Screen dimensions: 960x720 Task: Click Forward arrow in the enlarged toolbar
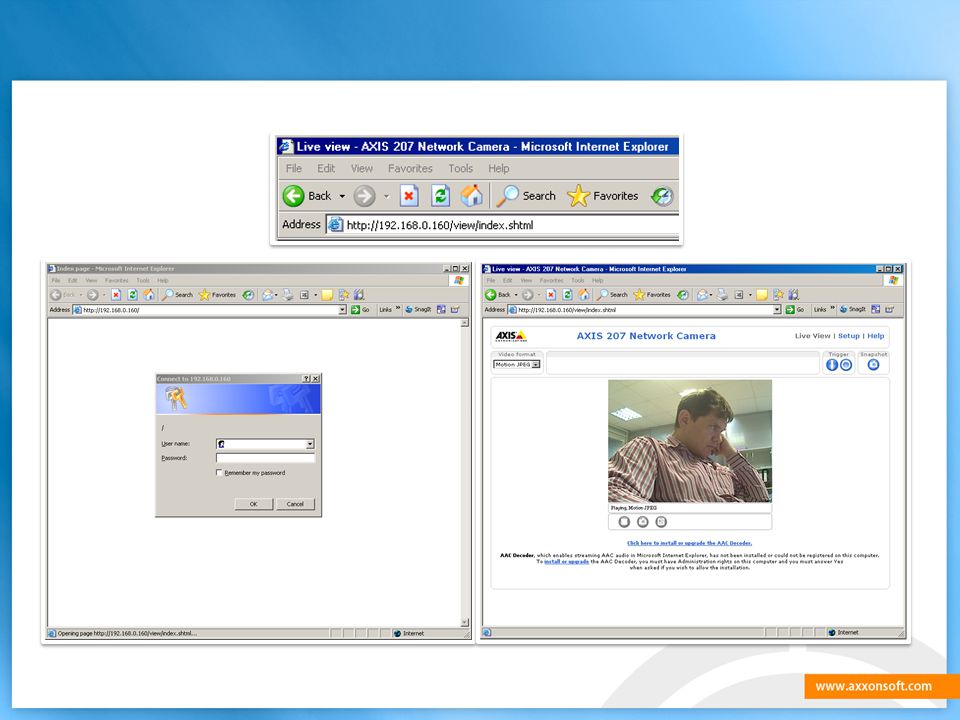coord(364,196)
